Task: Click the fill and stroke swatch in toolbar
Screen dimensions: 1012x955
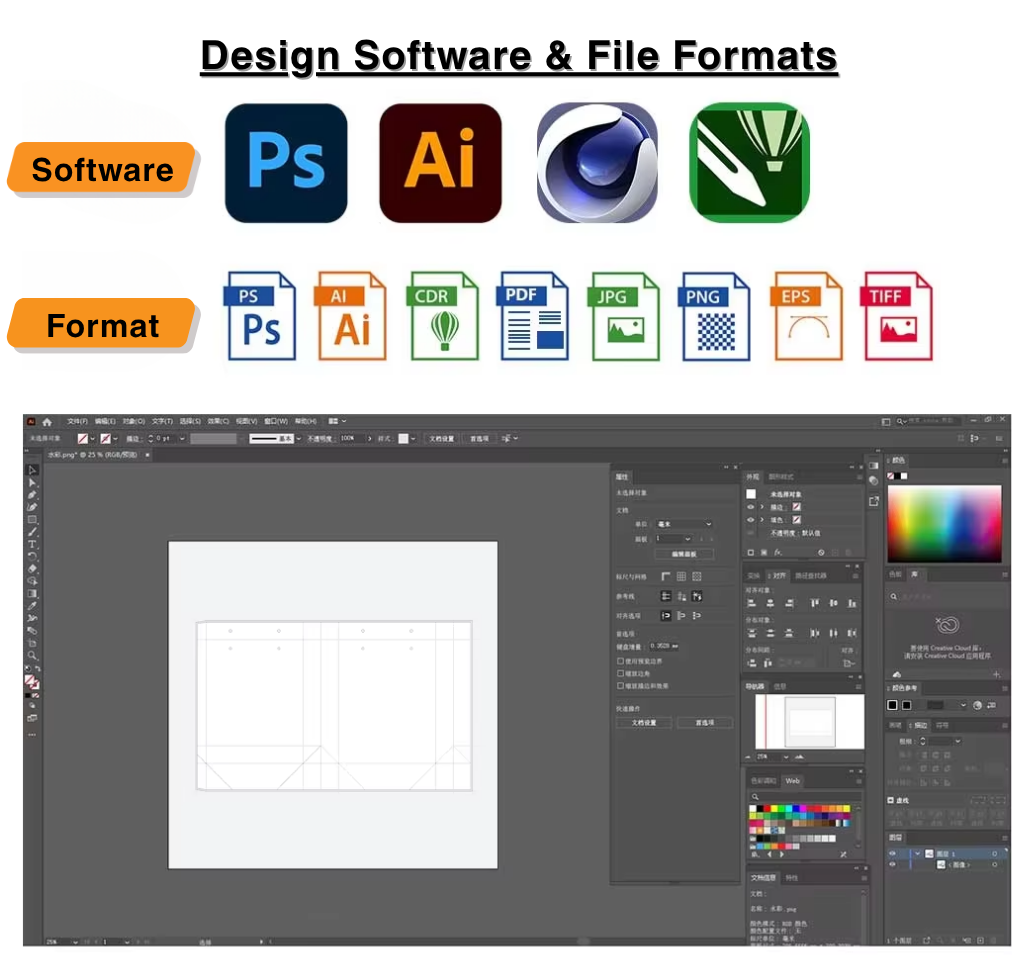Action: pos(32,681)
